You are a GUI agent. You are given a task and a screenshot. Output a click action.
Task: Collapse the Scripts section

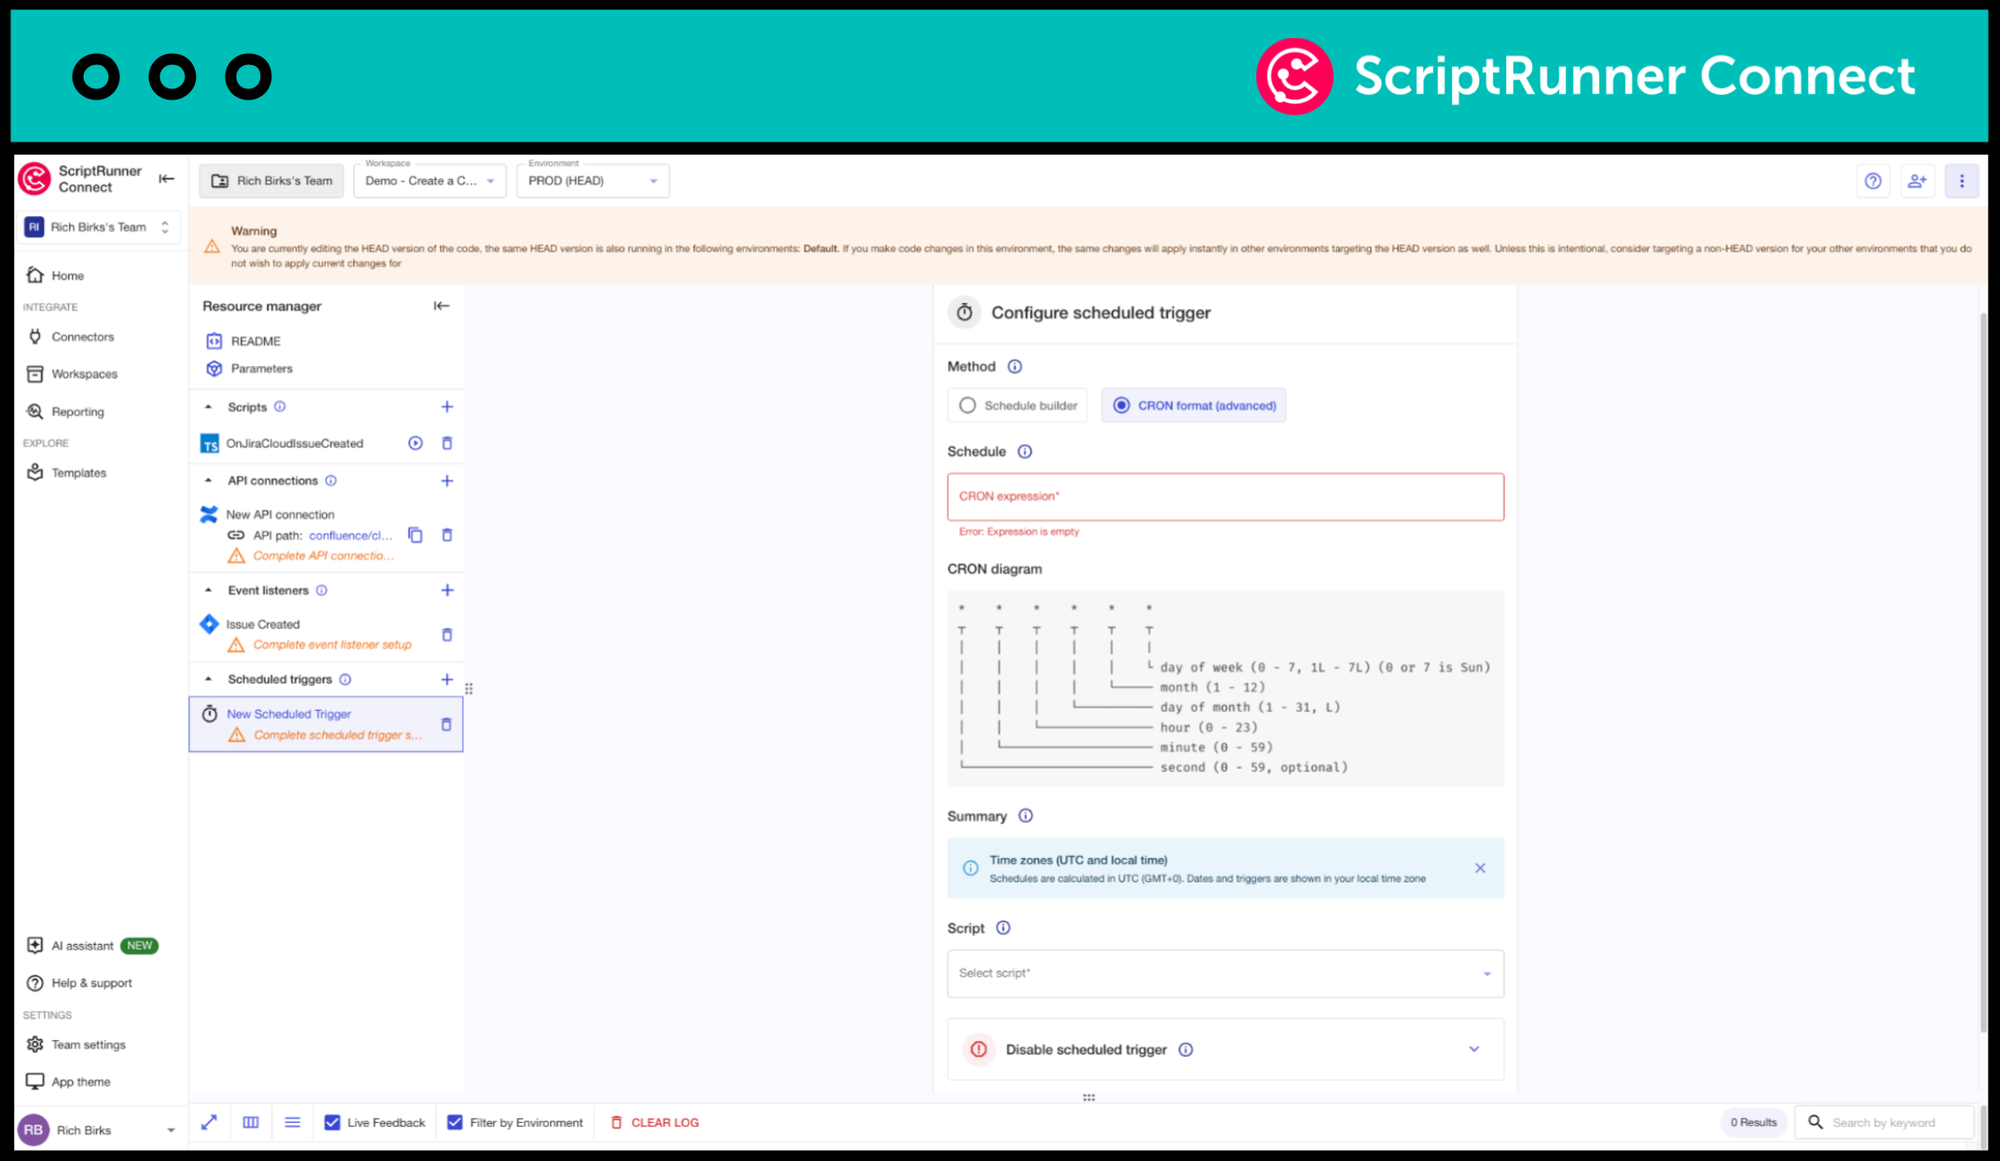tap(208, 407)
